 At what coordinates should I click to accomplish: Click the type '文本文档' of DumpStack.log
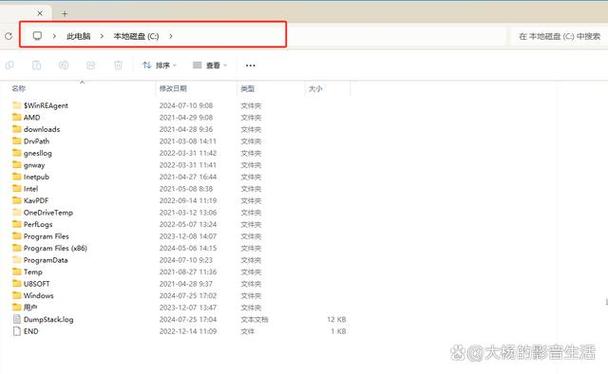tap(254, 319)
